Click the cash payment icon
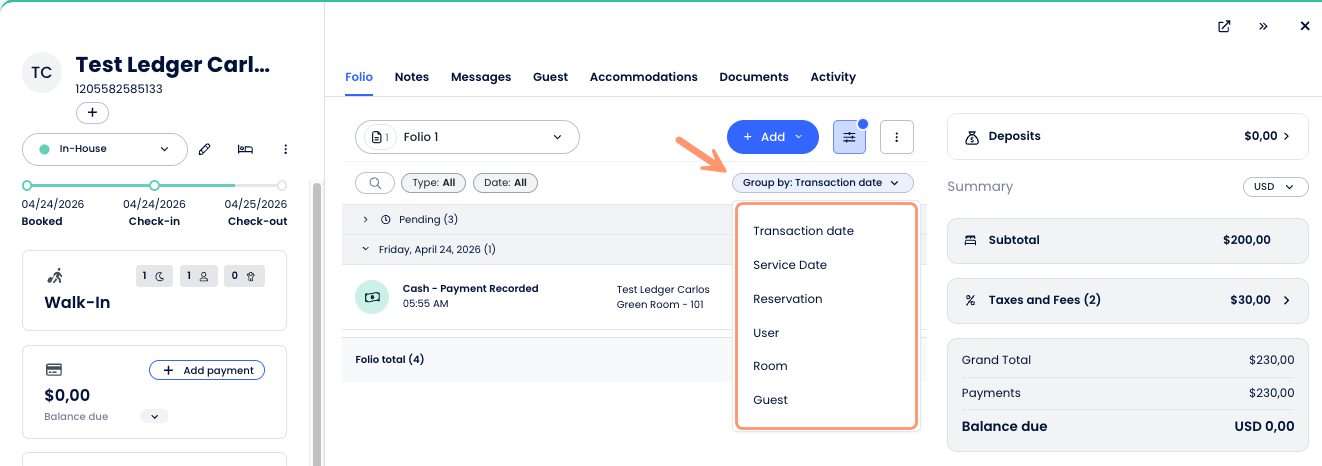1322x466 pixels. click(x=372, y=297)
